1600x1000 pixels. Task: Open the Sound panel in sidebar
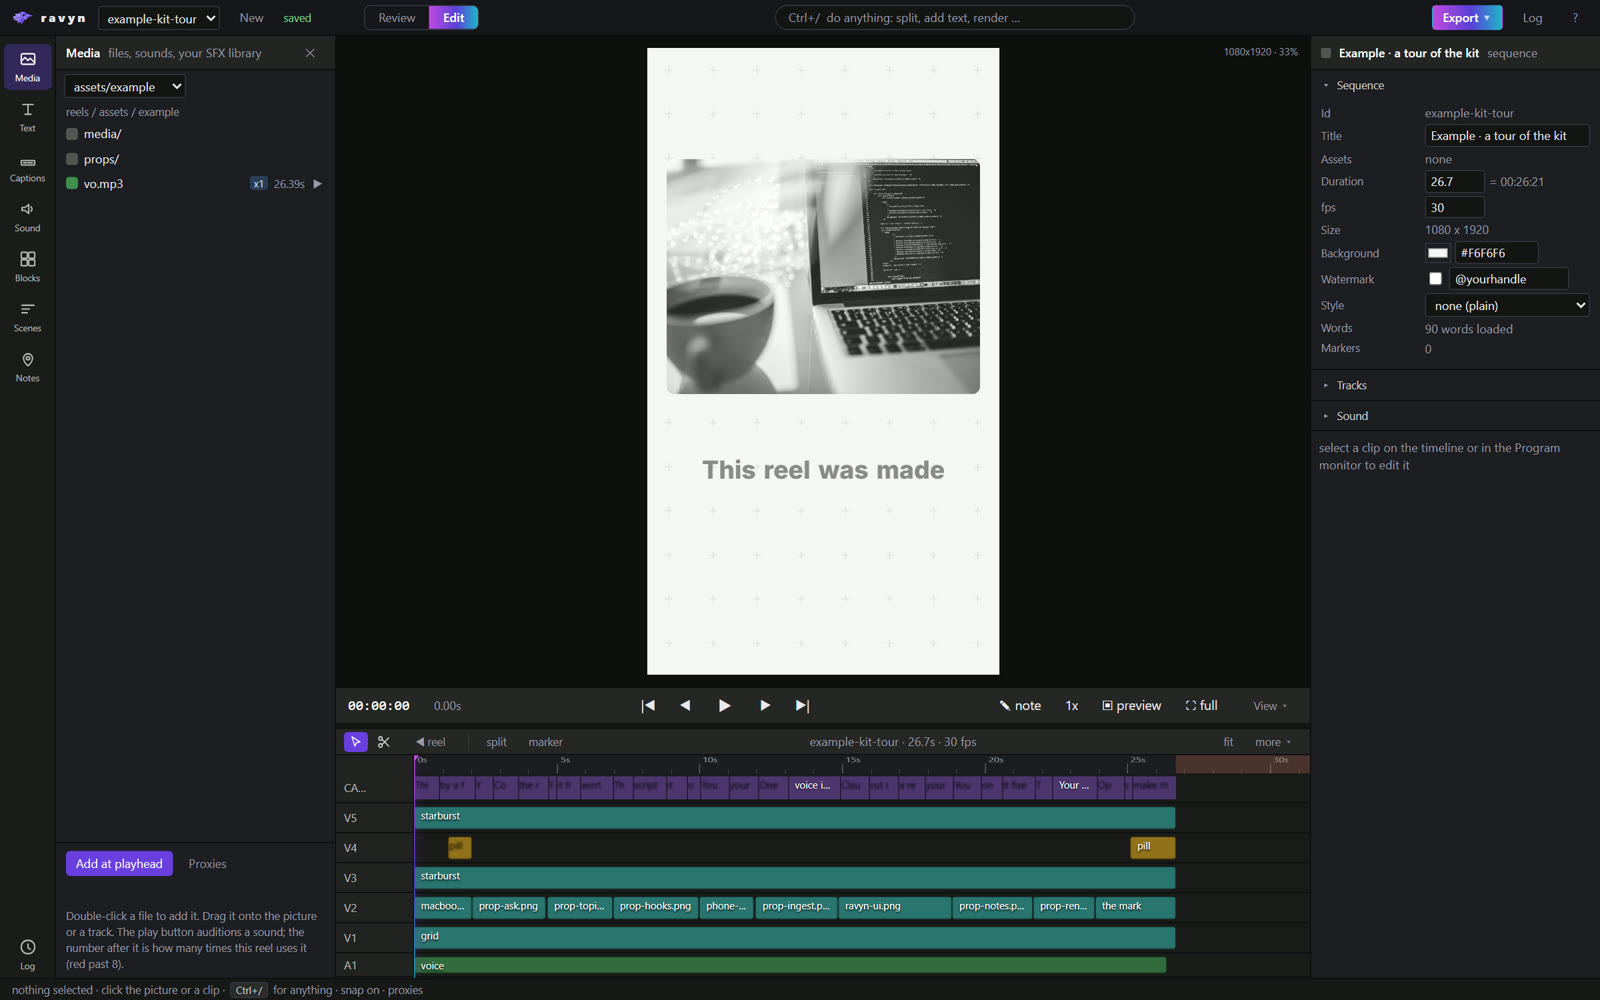(x=27, y=217)
